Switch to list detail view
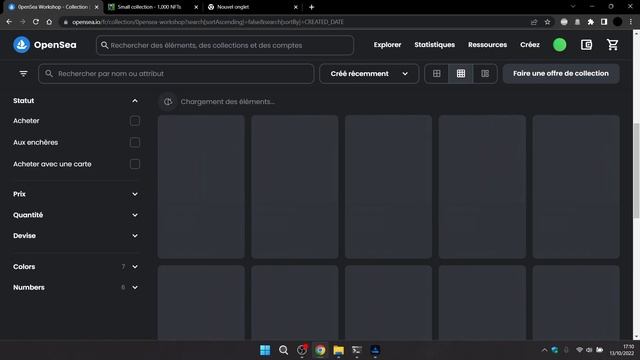The height and width of the screenshot is (360, 640). click(x=485, y=73)
